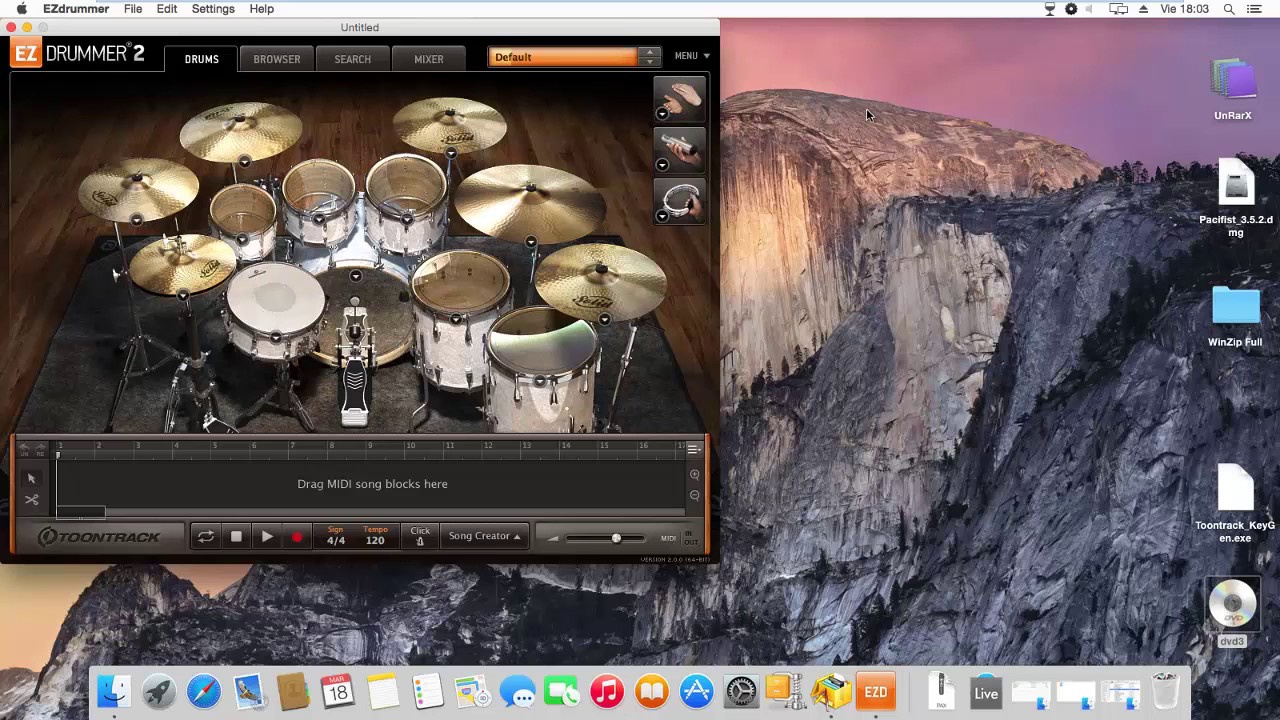This screenshot has height=720, width=1280.
Task: Open the Default preset dropdown
Action: click(x=564, y=57)
